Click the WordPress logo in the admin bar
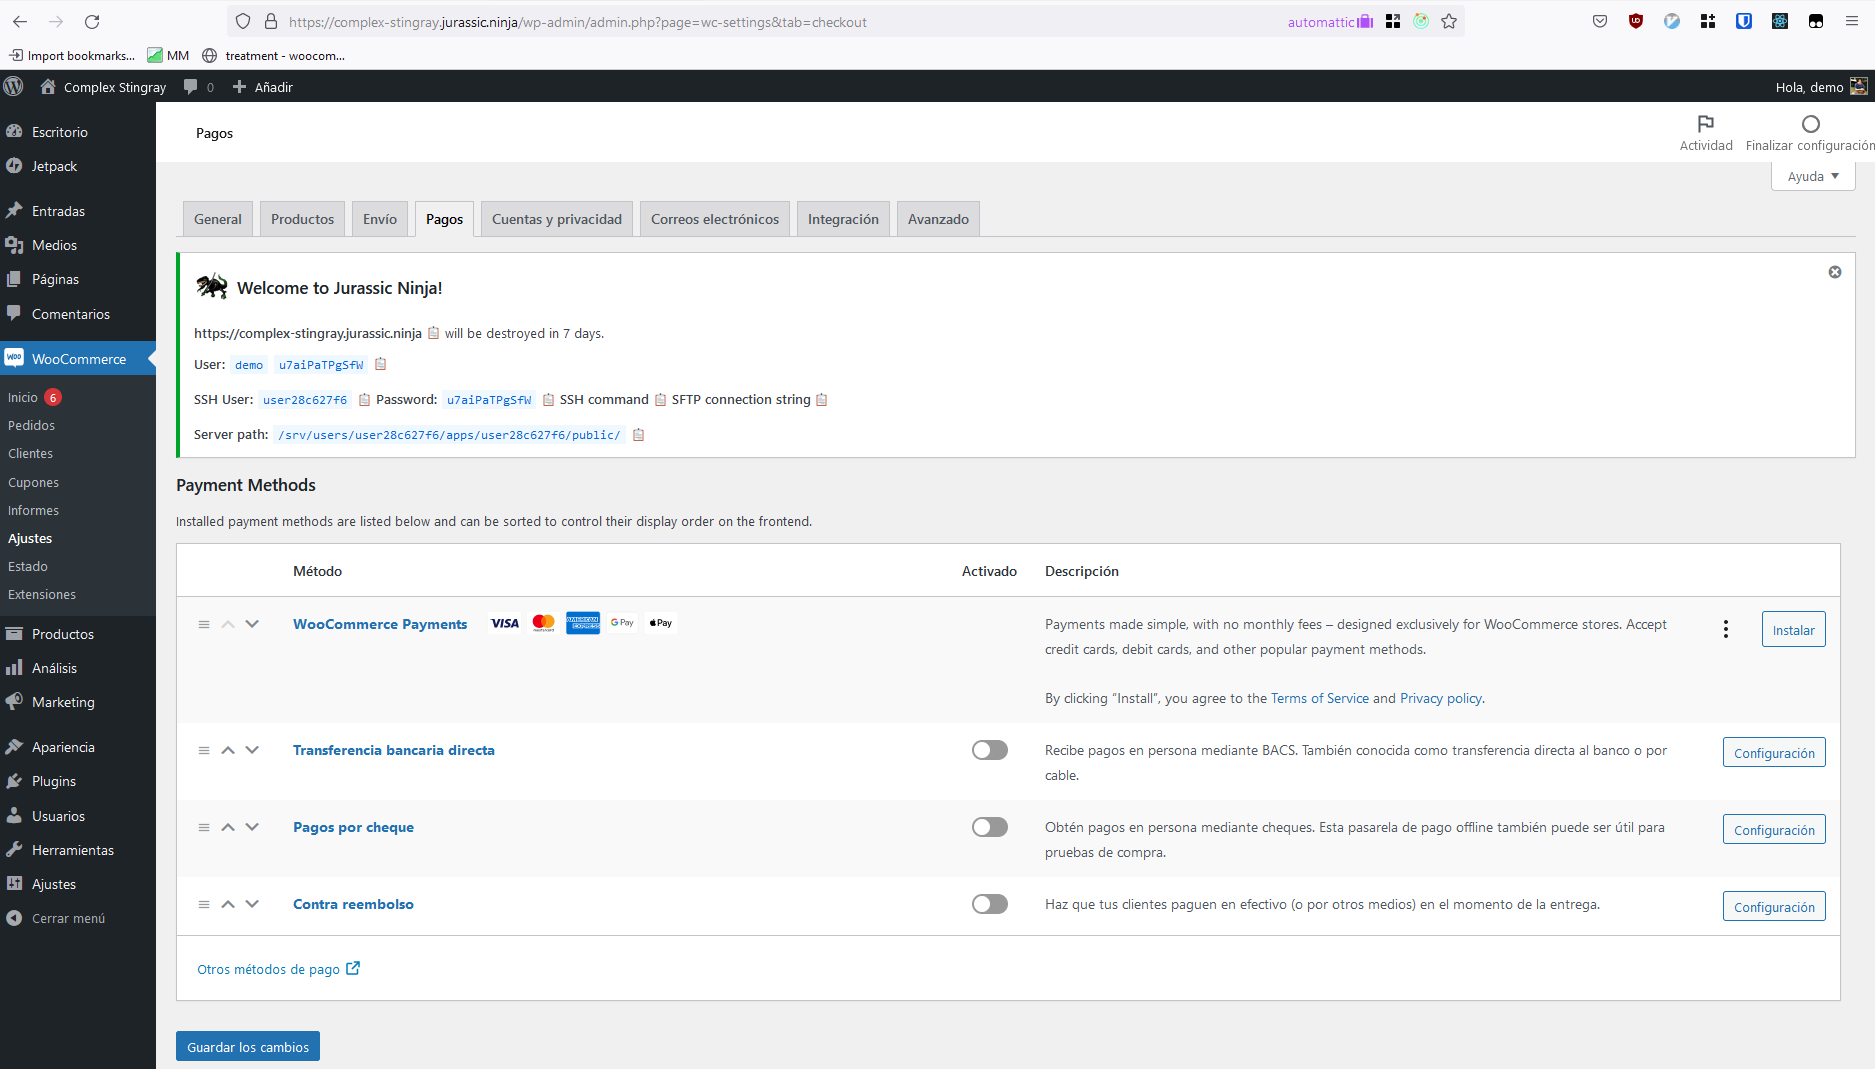This screenshot has height=1069, width=1875. pyautogui.click(x=14, y=87)
